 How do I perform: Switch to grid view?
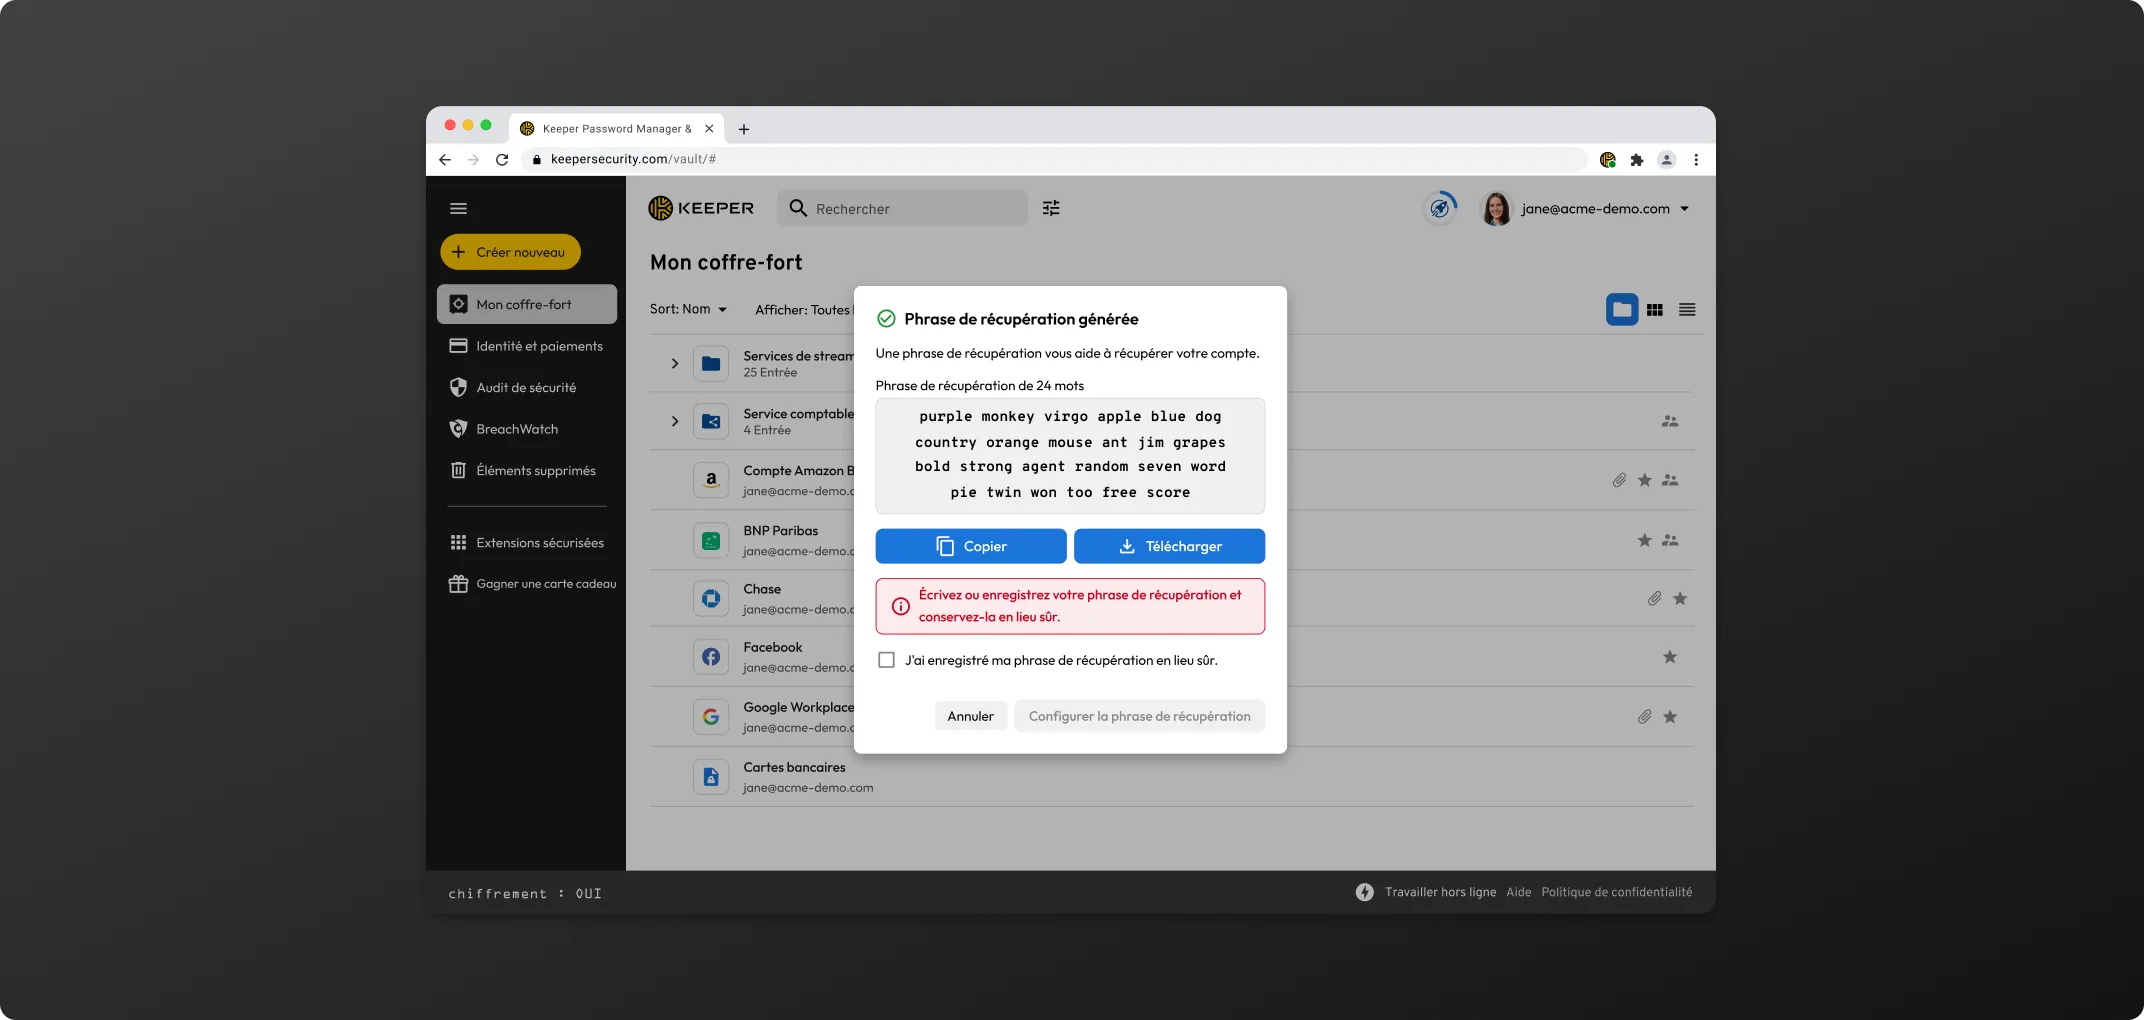pos(1655,310)
